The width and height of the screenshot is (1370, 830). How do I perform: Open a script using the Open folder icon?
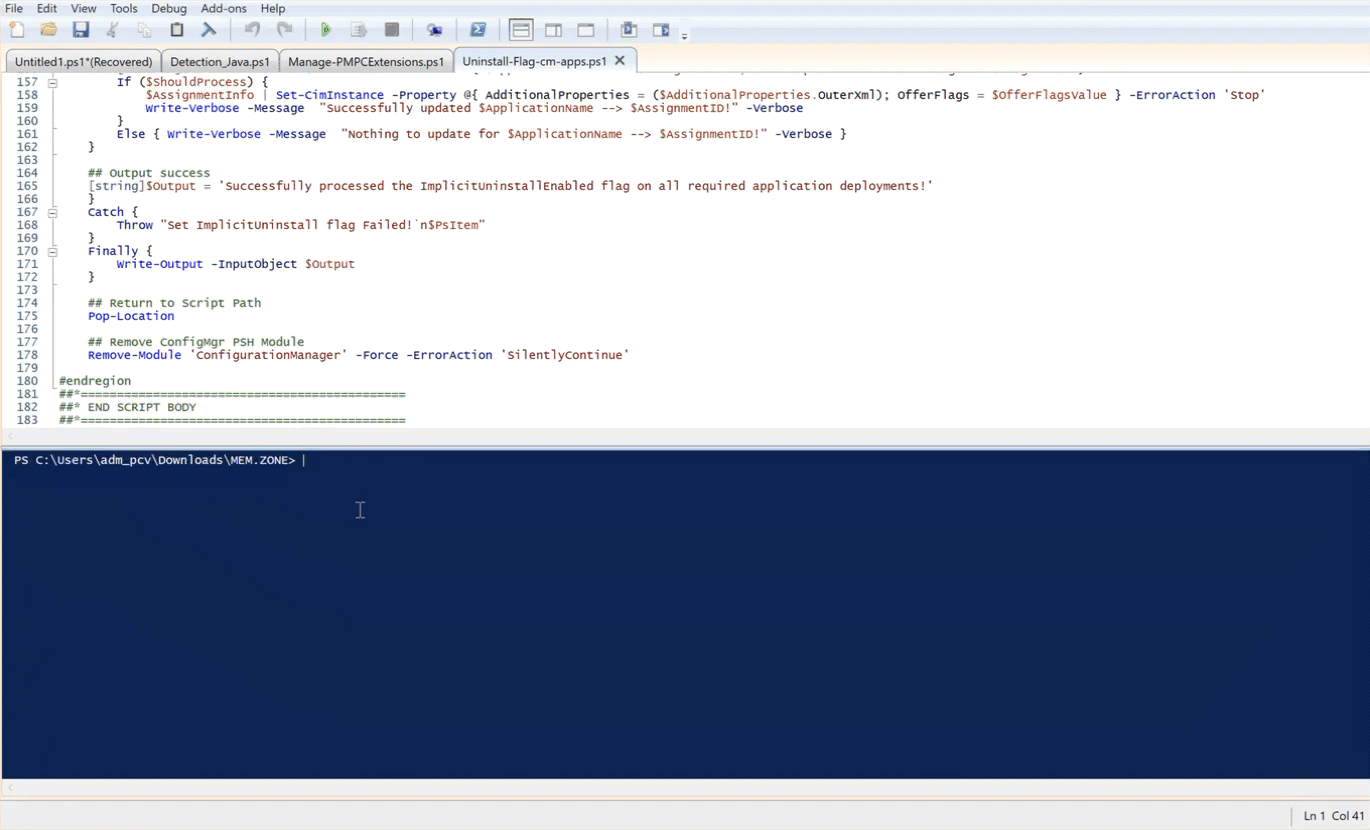tap(48, 30)
